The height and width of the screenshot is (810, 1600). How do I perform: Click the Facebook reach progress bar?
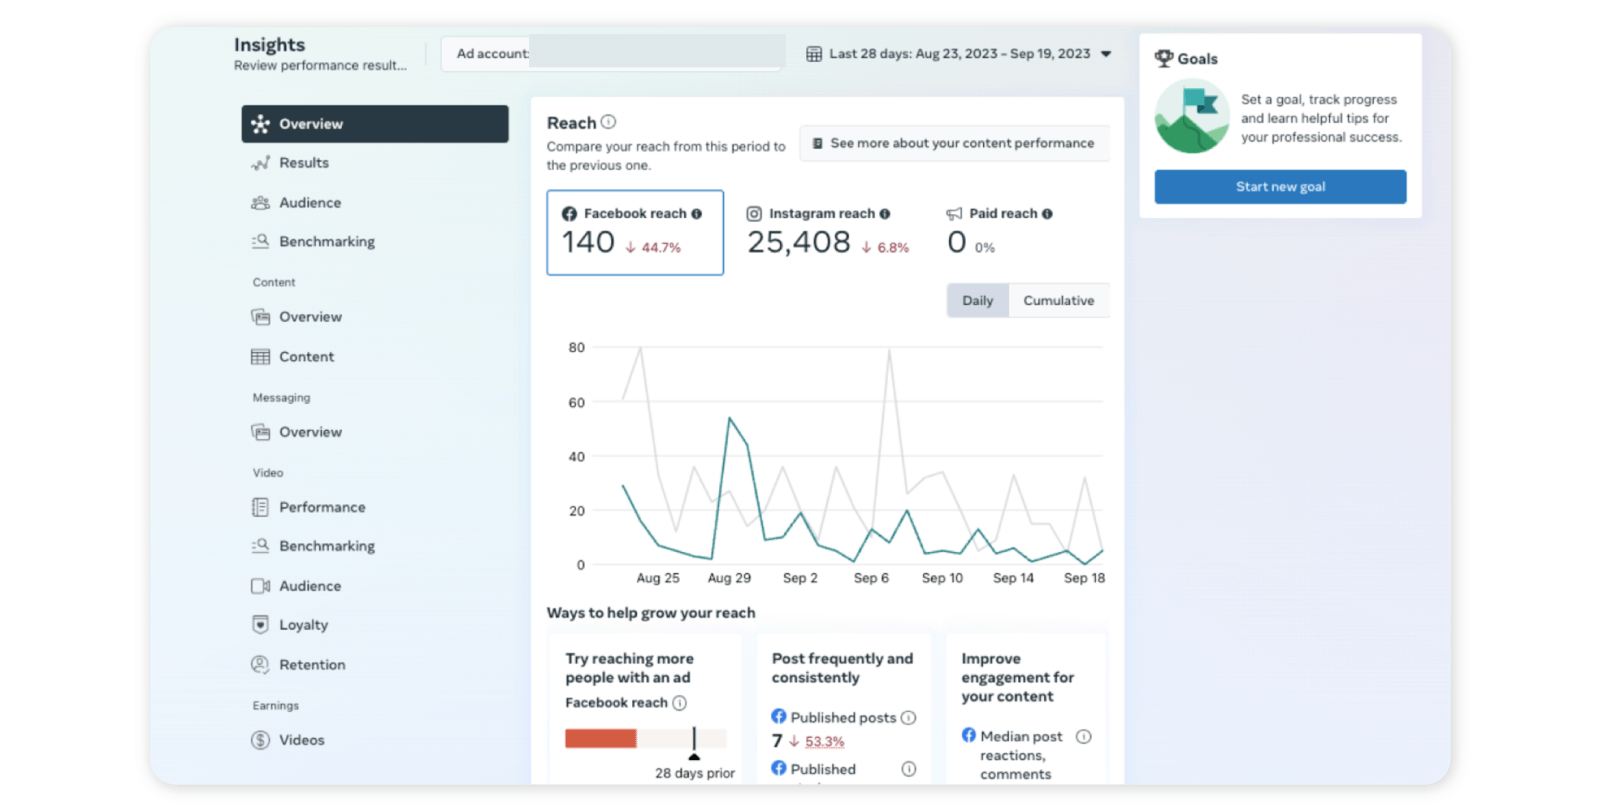(645, 739)
